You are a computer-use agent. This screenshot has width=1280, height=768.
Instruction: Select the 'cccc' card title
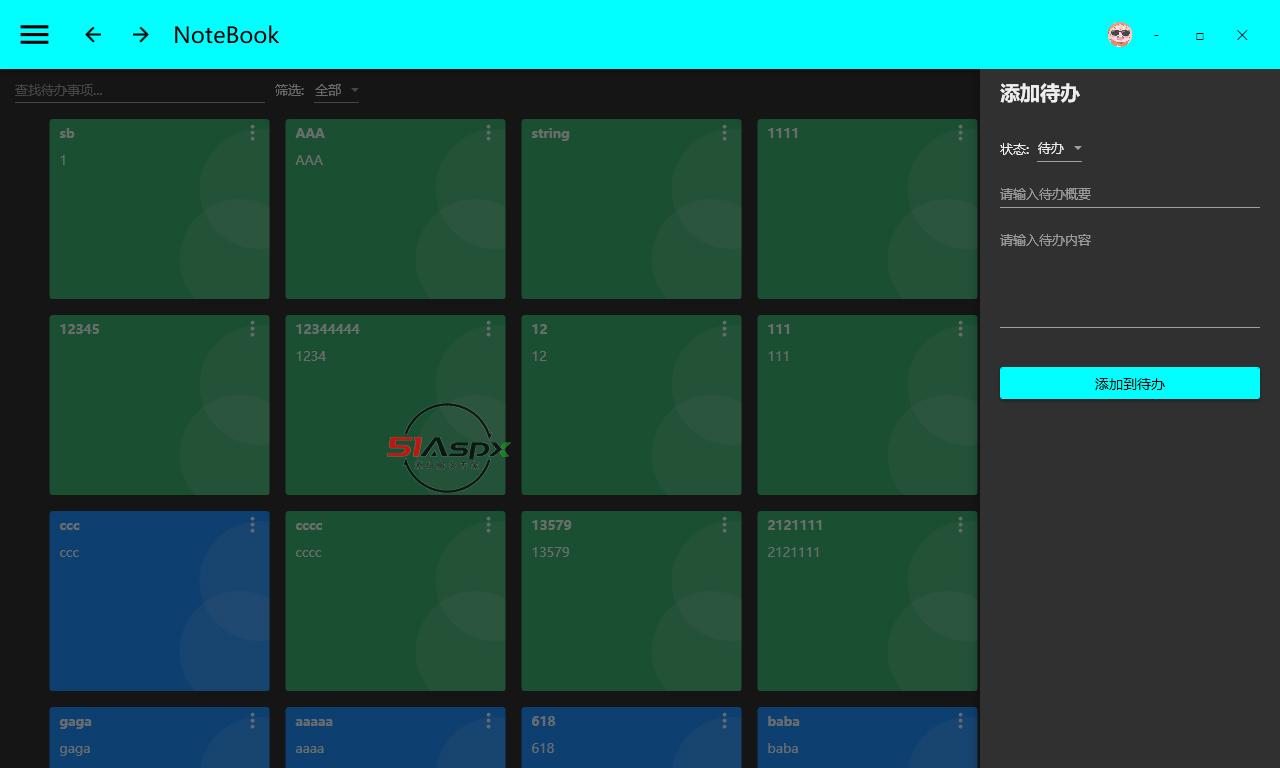[x=309, y=525]
